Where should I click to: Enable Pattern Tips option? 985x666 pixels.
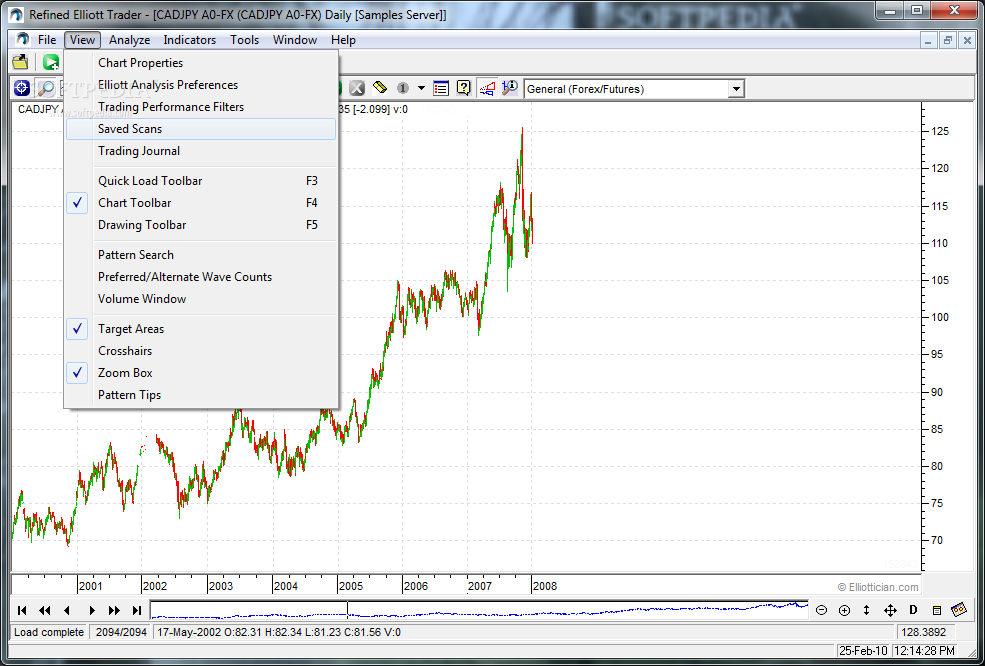coord(201,395)
